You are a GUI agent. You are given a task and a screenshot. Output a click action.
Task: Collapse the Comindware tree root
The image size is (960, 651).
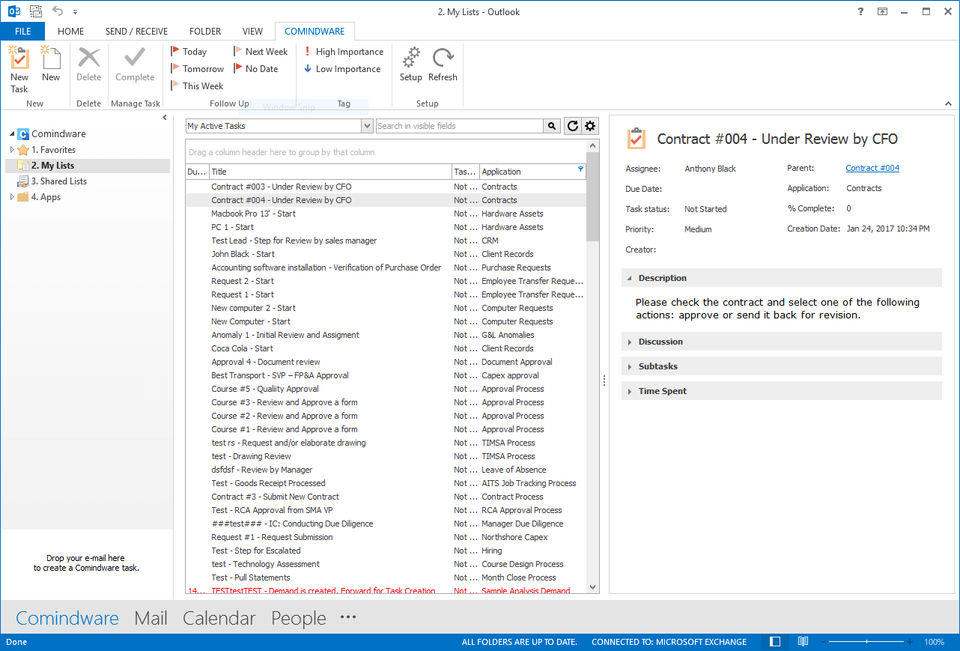(x=12, y=134)
